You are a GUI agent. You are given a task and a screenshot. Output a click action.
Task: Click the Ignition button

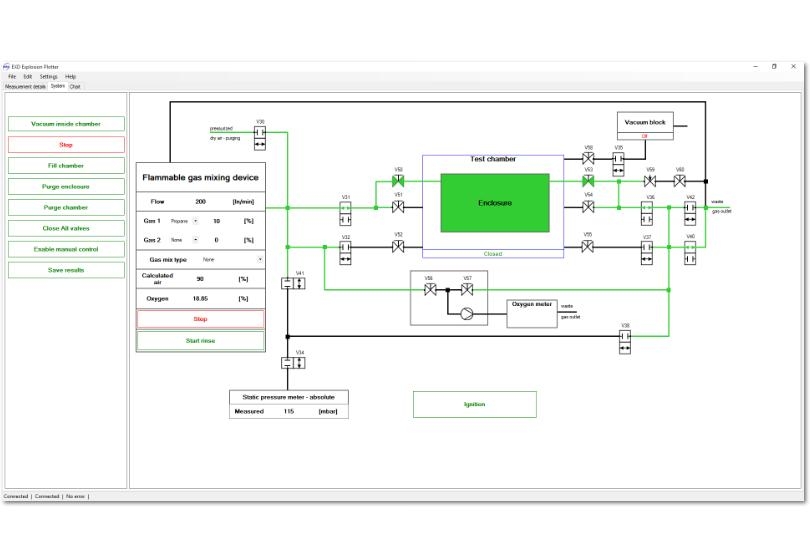tap(475, 405)
